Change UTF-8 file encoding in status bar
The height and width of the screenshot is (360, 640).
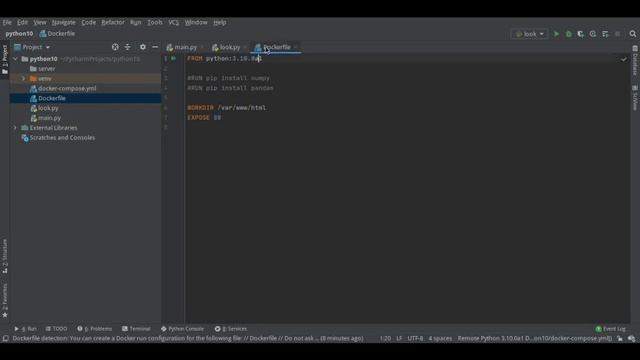tap(415, 338)
